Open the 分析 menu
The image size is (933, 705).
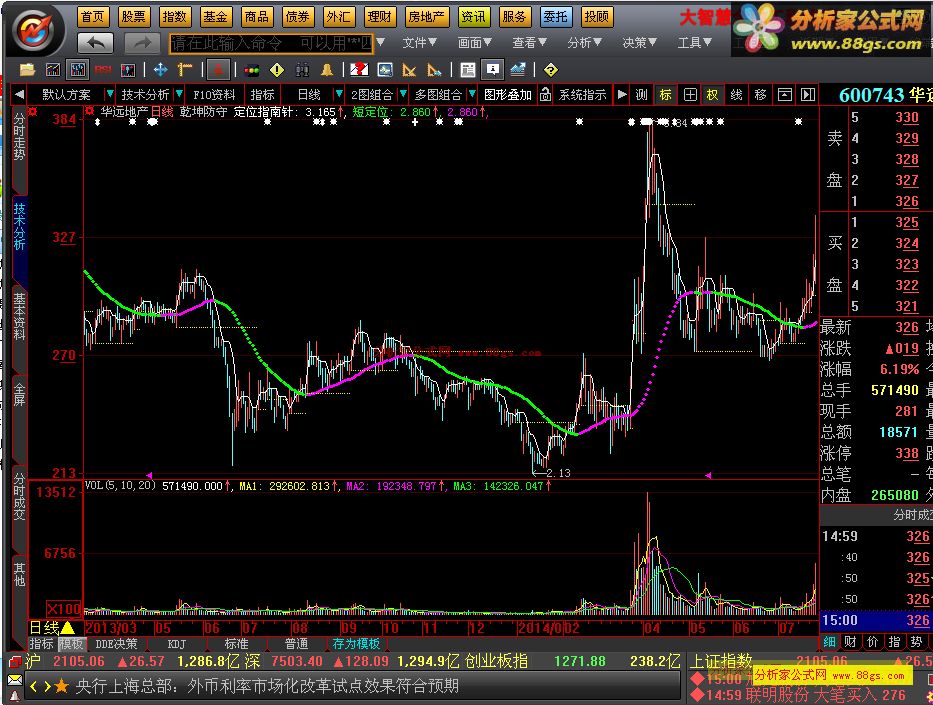click(584, 43)
